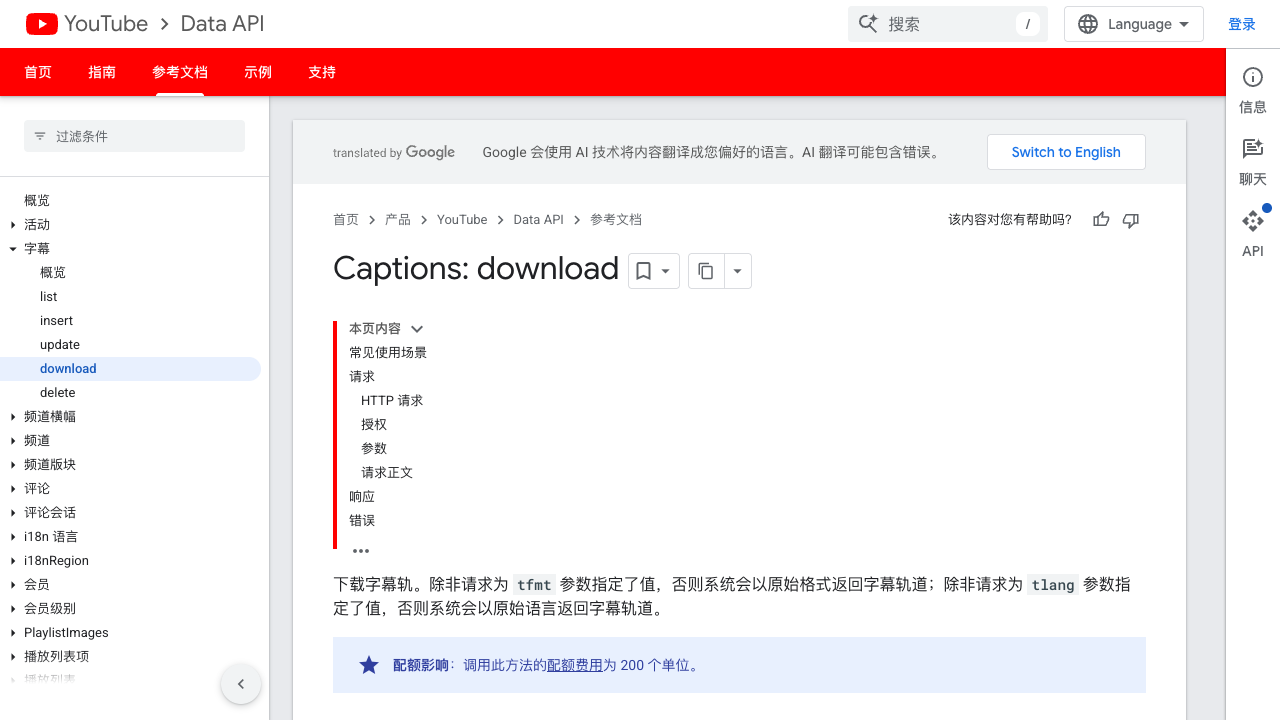Viewport: 1280px width, 720px height.
Task: Expand the 会员级别 section
Action: (13, 609)
